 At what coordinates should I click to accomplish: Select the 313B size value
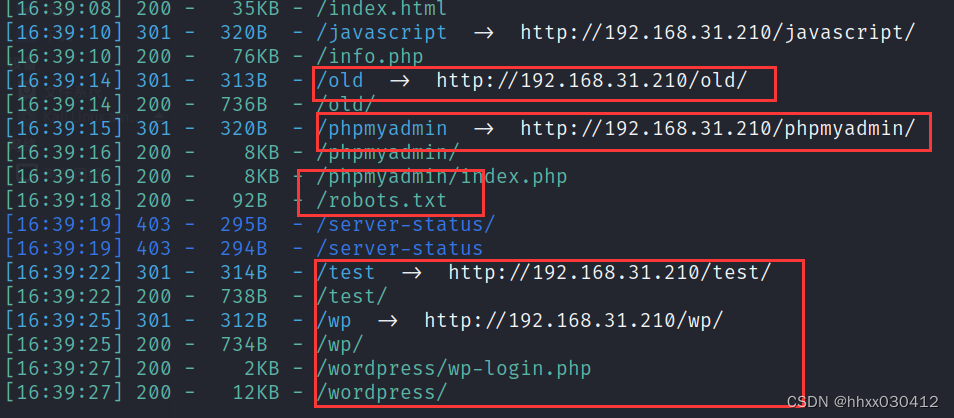[x=244, y=81]
